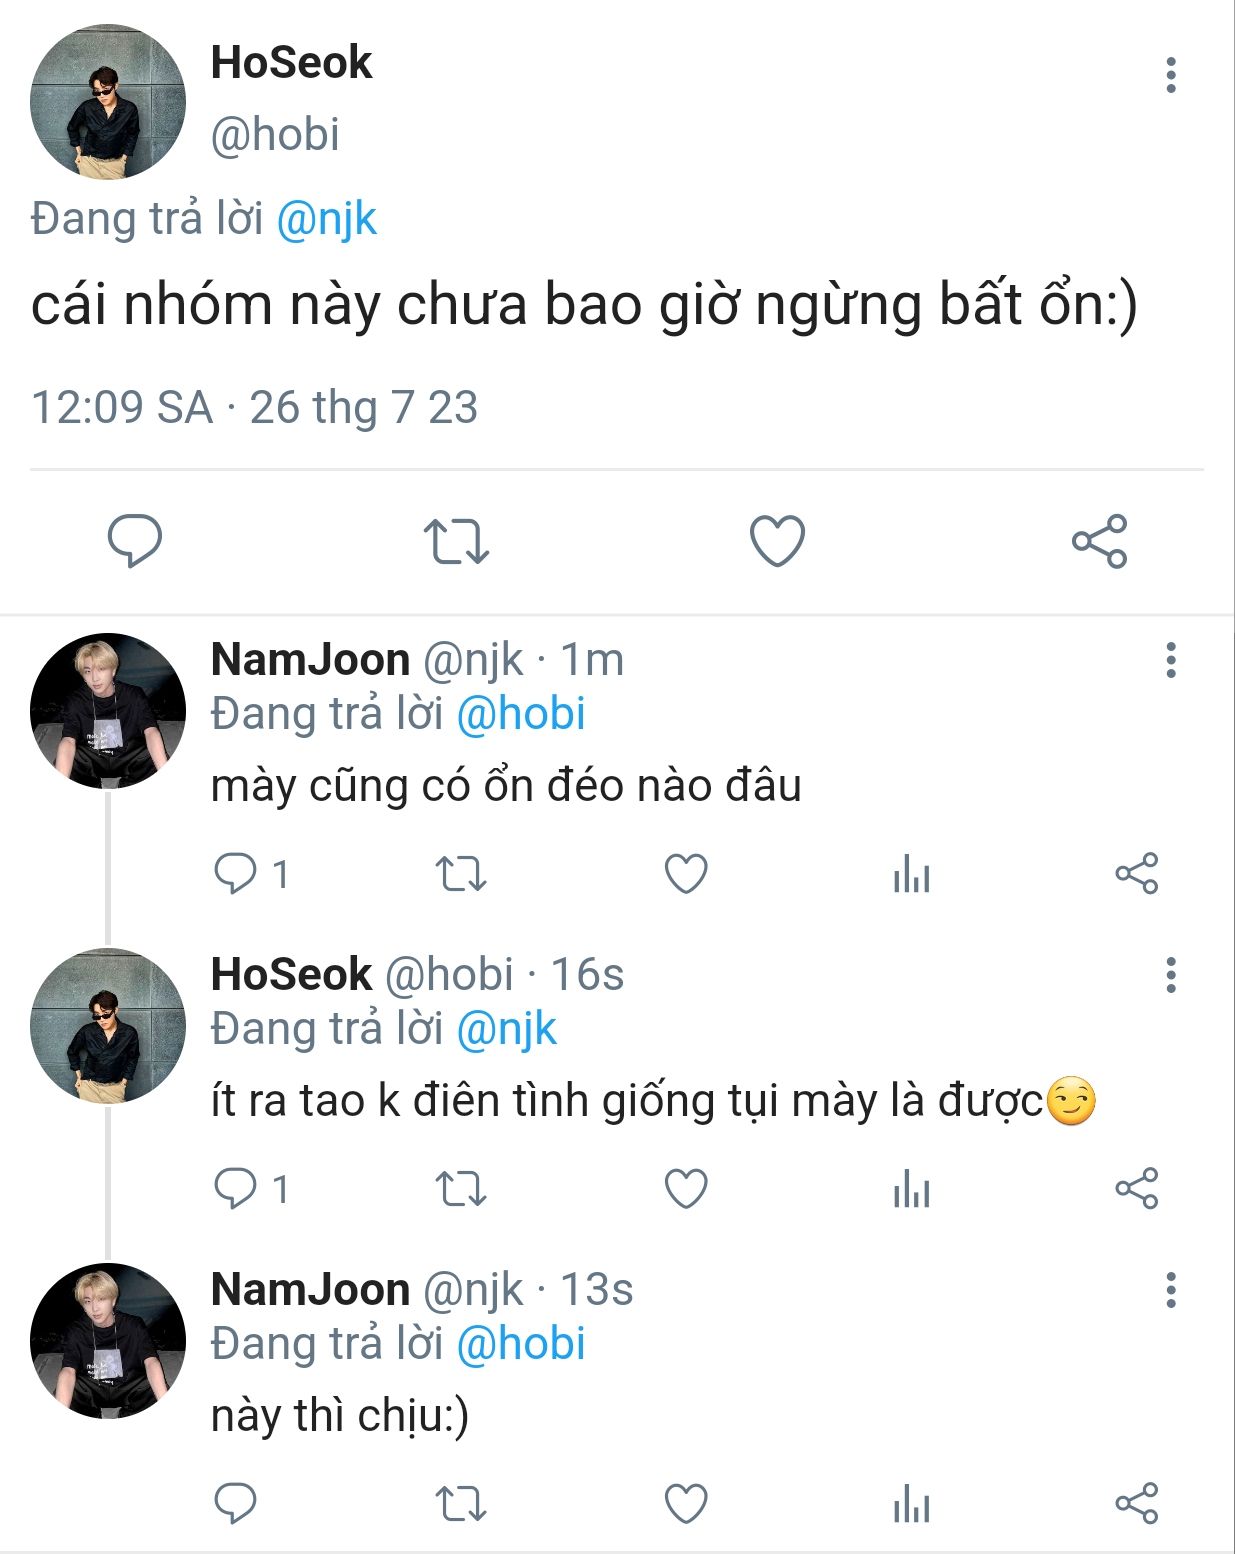The width and height of the screenshot is (1235, 1554).
Task: Open the reply icon on HoSeok's 16s reply
Action: pos(236,1189)
